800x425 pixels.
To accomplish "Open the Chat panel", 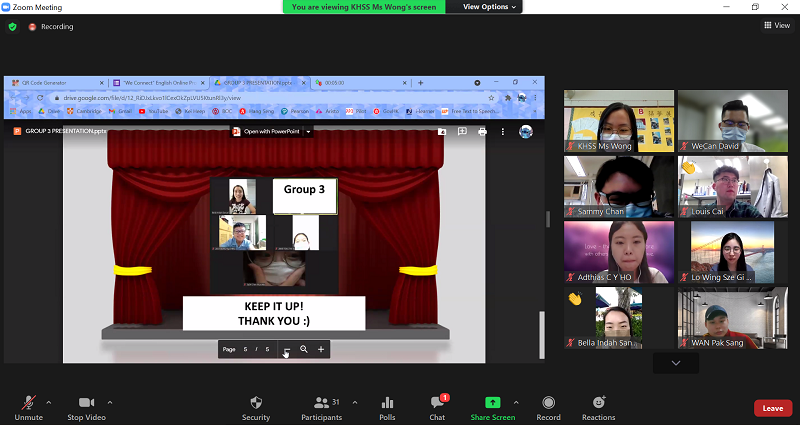I will pos(437,403).
